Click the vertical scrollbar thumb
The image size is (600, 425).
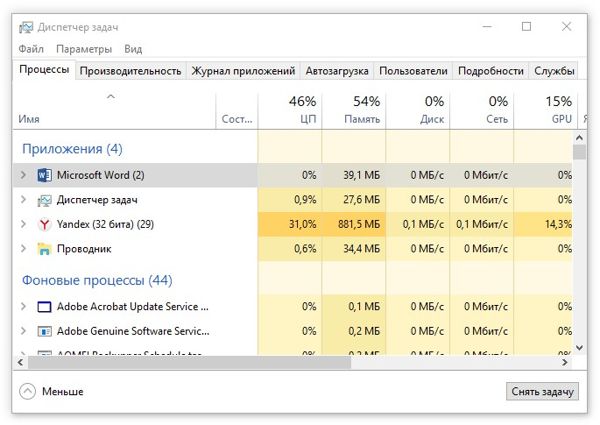coord(579,152)
